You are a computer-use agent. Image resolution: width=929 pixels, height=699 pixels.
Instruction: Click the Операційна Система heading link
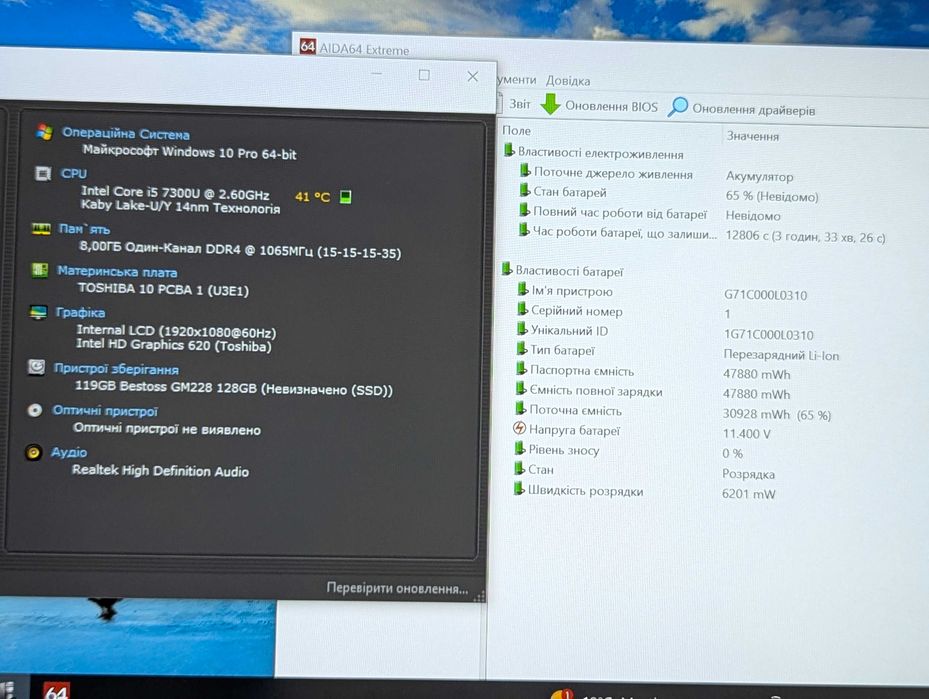tap(126, 134)
